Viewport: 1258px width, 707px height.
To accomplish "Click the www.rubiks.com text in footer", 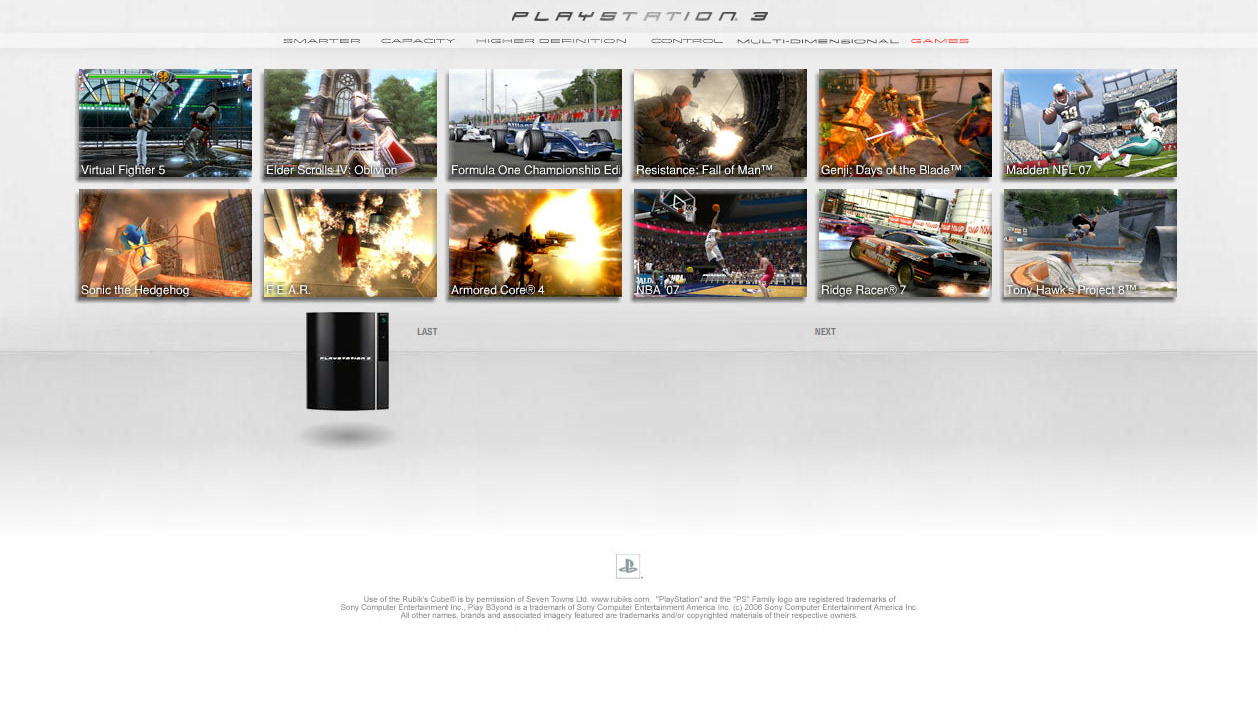I will (x=620, y=600).
